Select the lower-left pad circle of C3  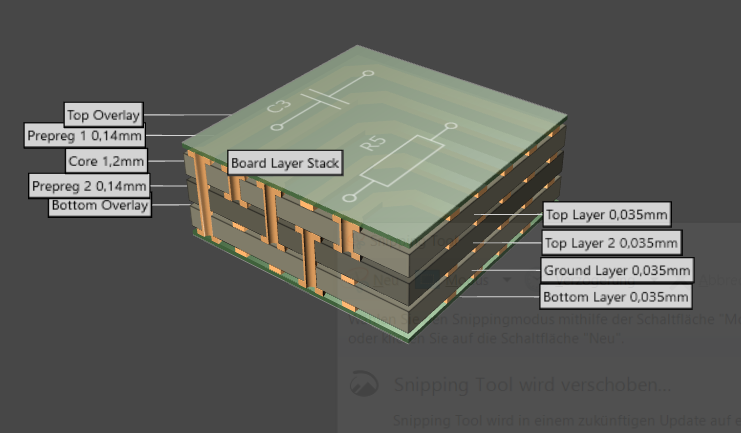point(277,126)
